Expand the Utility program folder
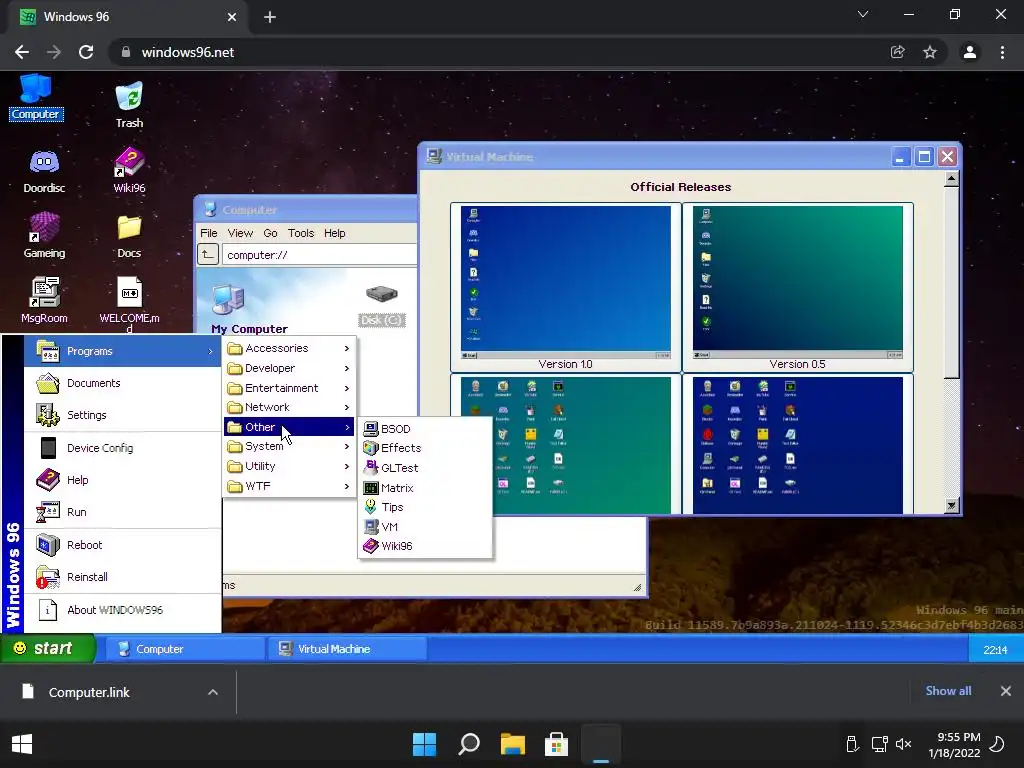This screenshot has height=768, width=1024. point(289,466)
